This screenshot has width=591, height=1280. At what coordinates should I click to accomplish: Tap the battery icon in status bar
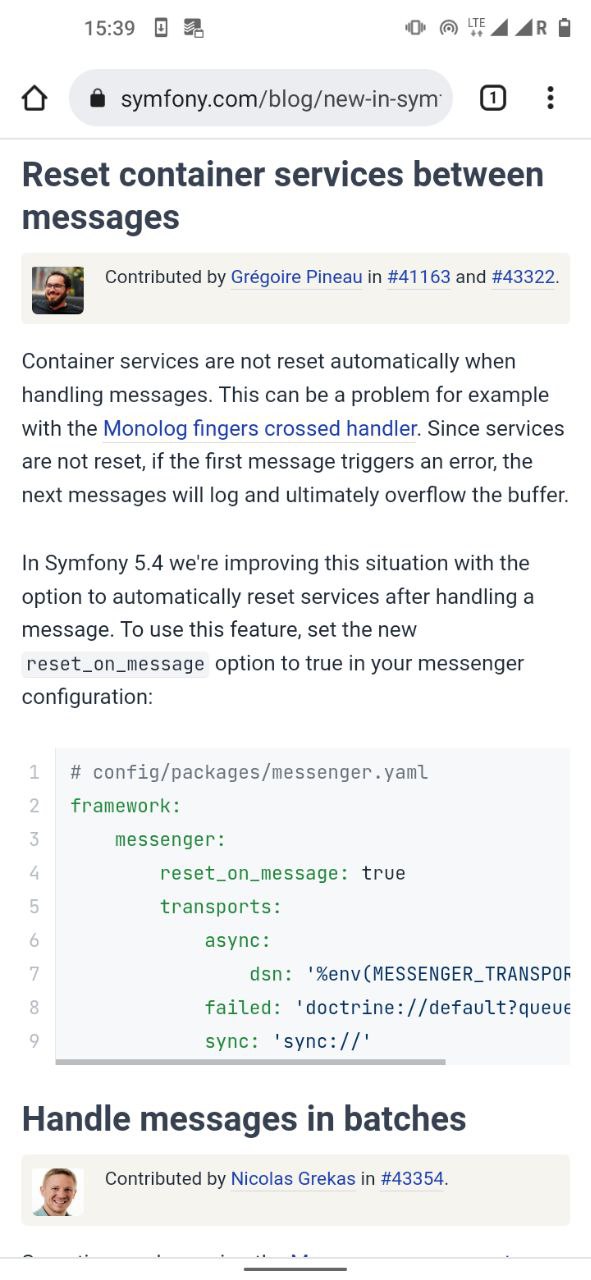565,28
